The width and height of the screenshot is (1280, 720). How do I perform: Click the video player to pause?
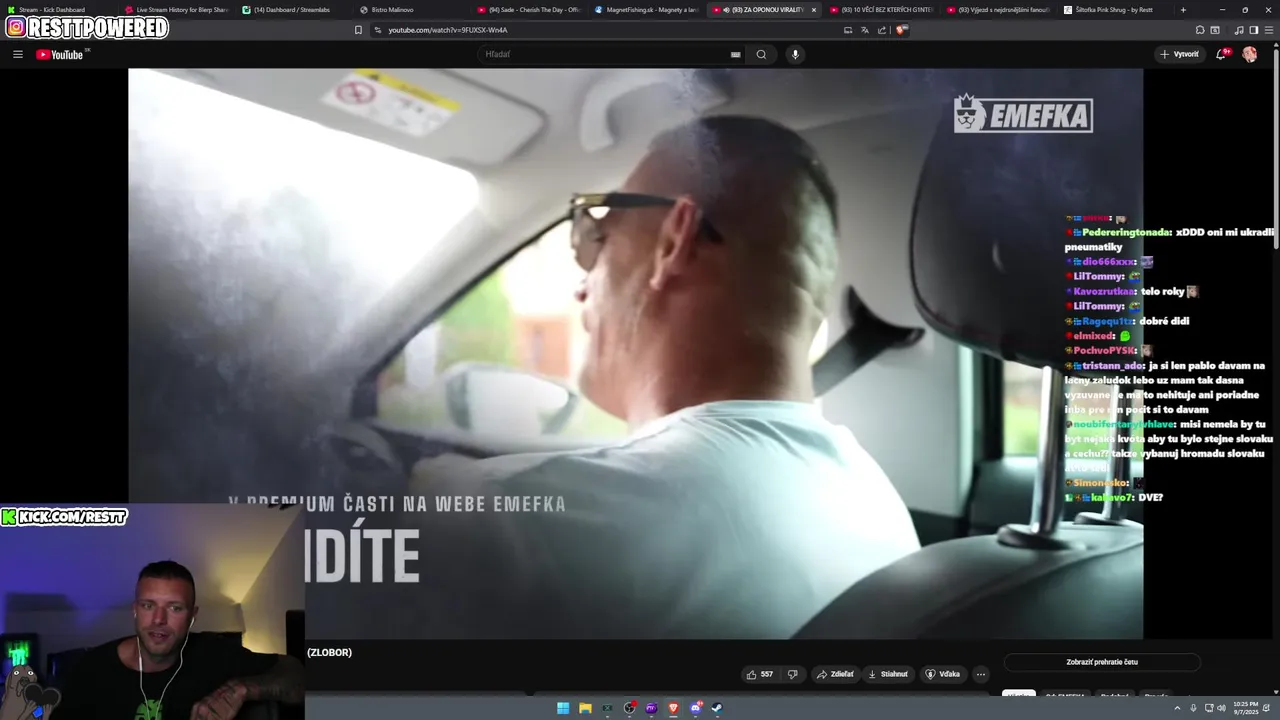point(635,352)
